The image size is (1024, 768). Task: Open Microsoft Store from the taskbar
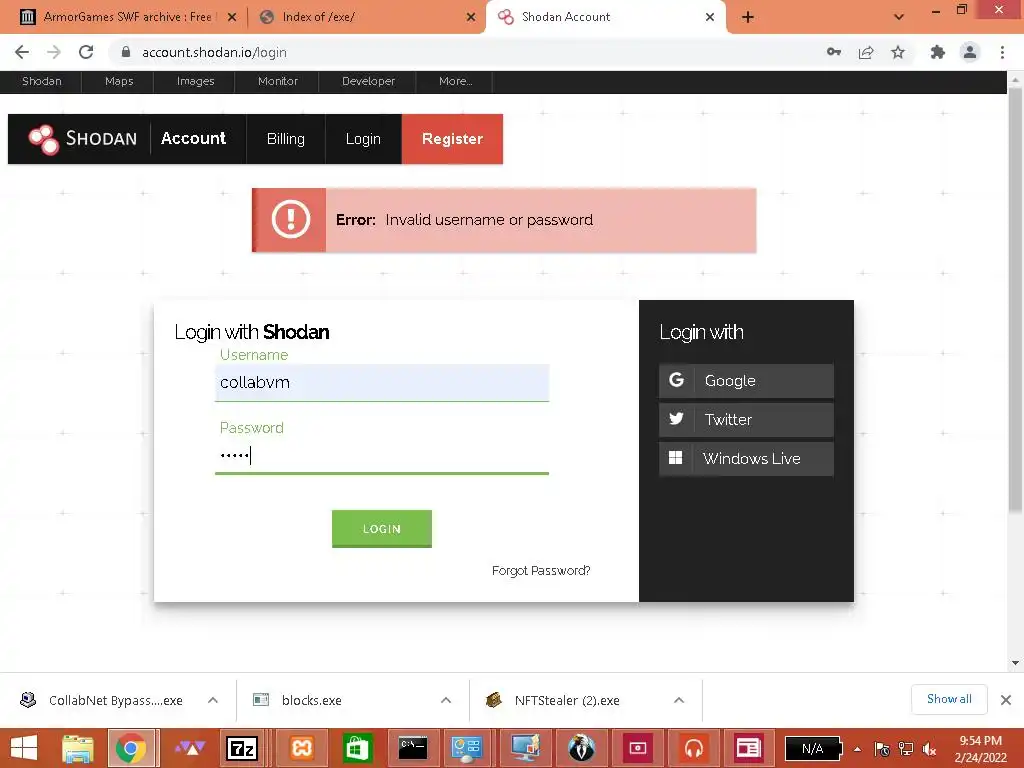(x=356, y=748)
